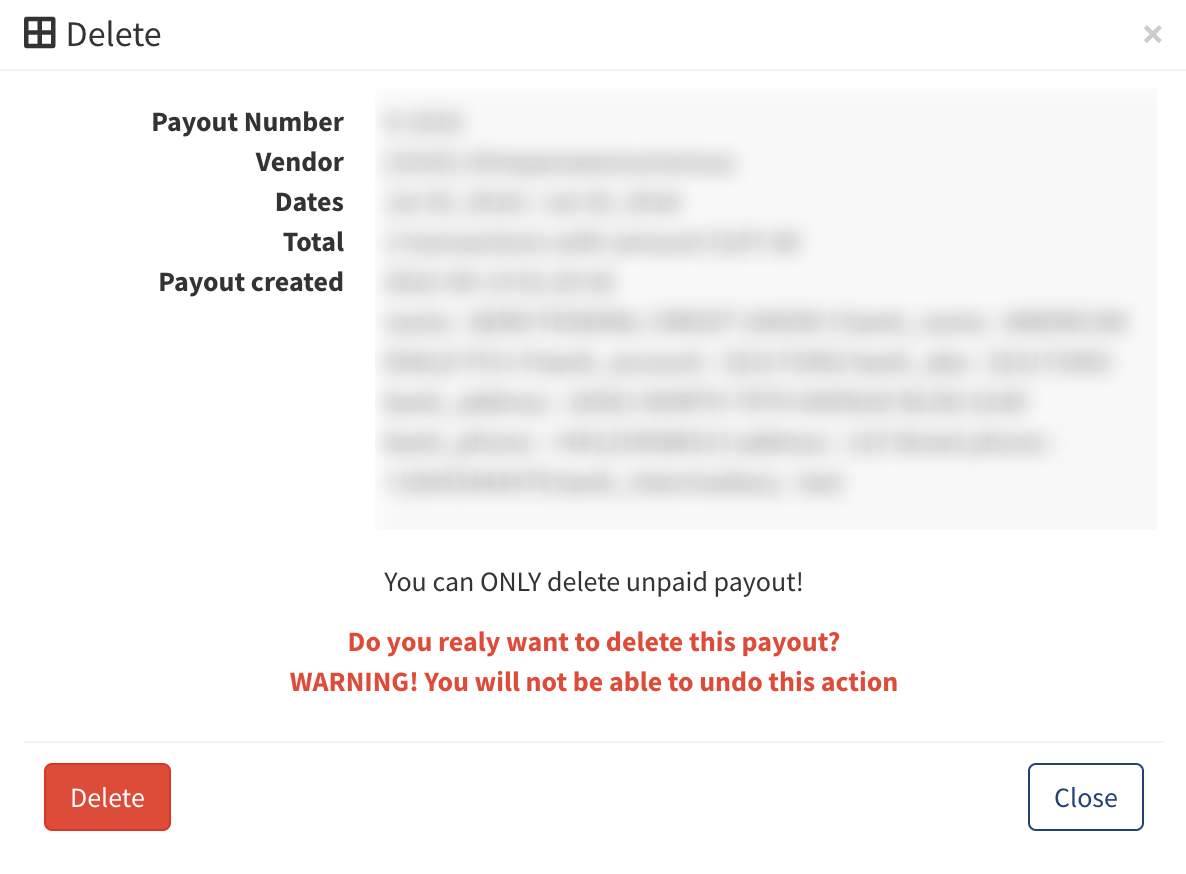
Task: Select the Payout created label
Action: (250, 282)
